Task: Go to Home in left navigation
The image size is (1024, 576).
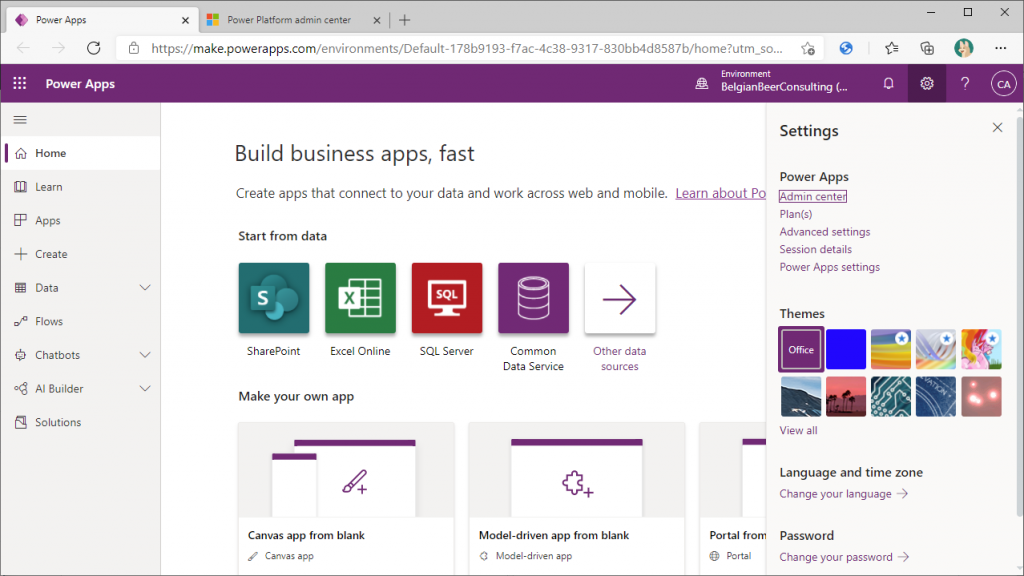Action: [x=81, y=153]
